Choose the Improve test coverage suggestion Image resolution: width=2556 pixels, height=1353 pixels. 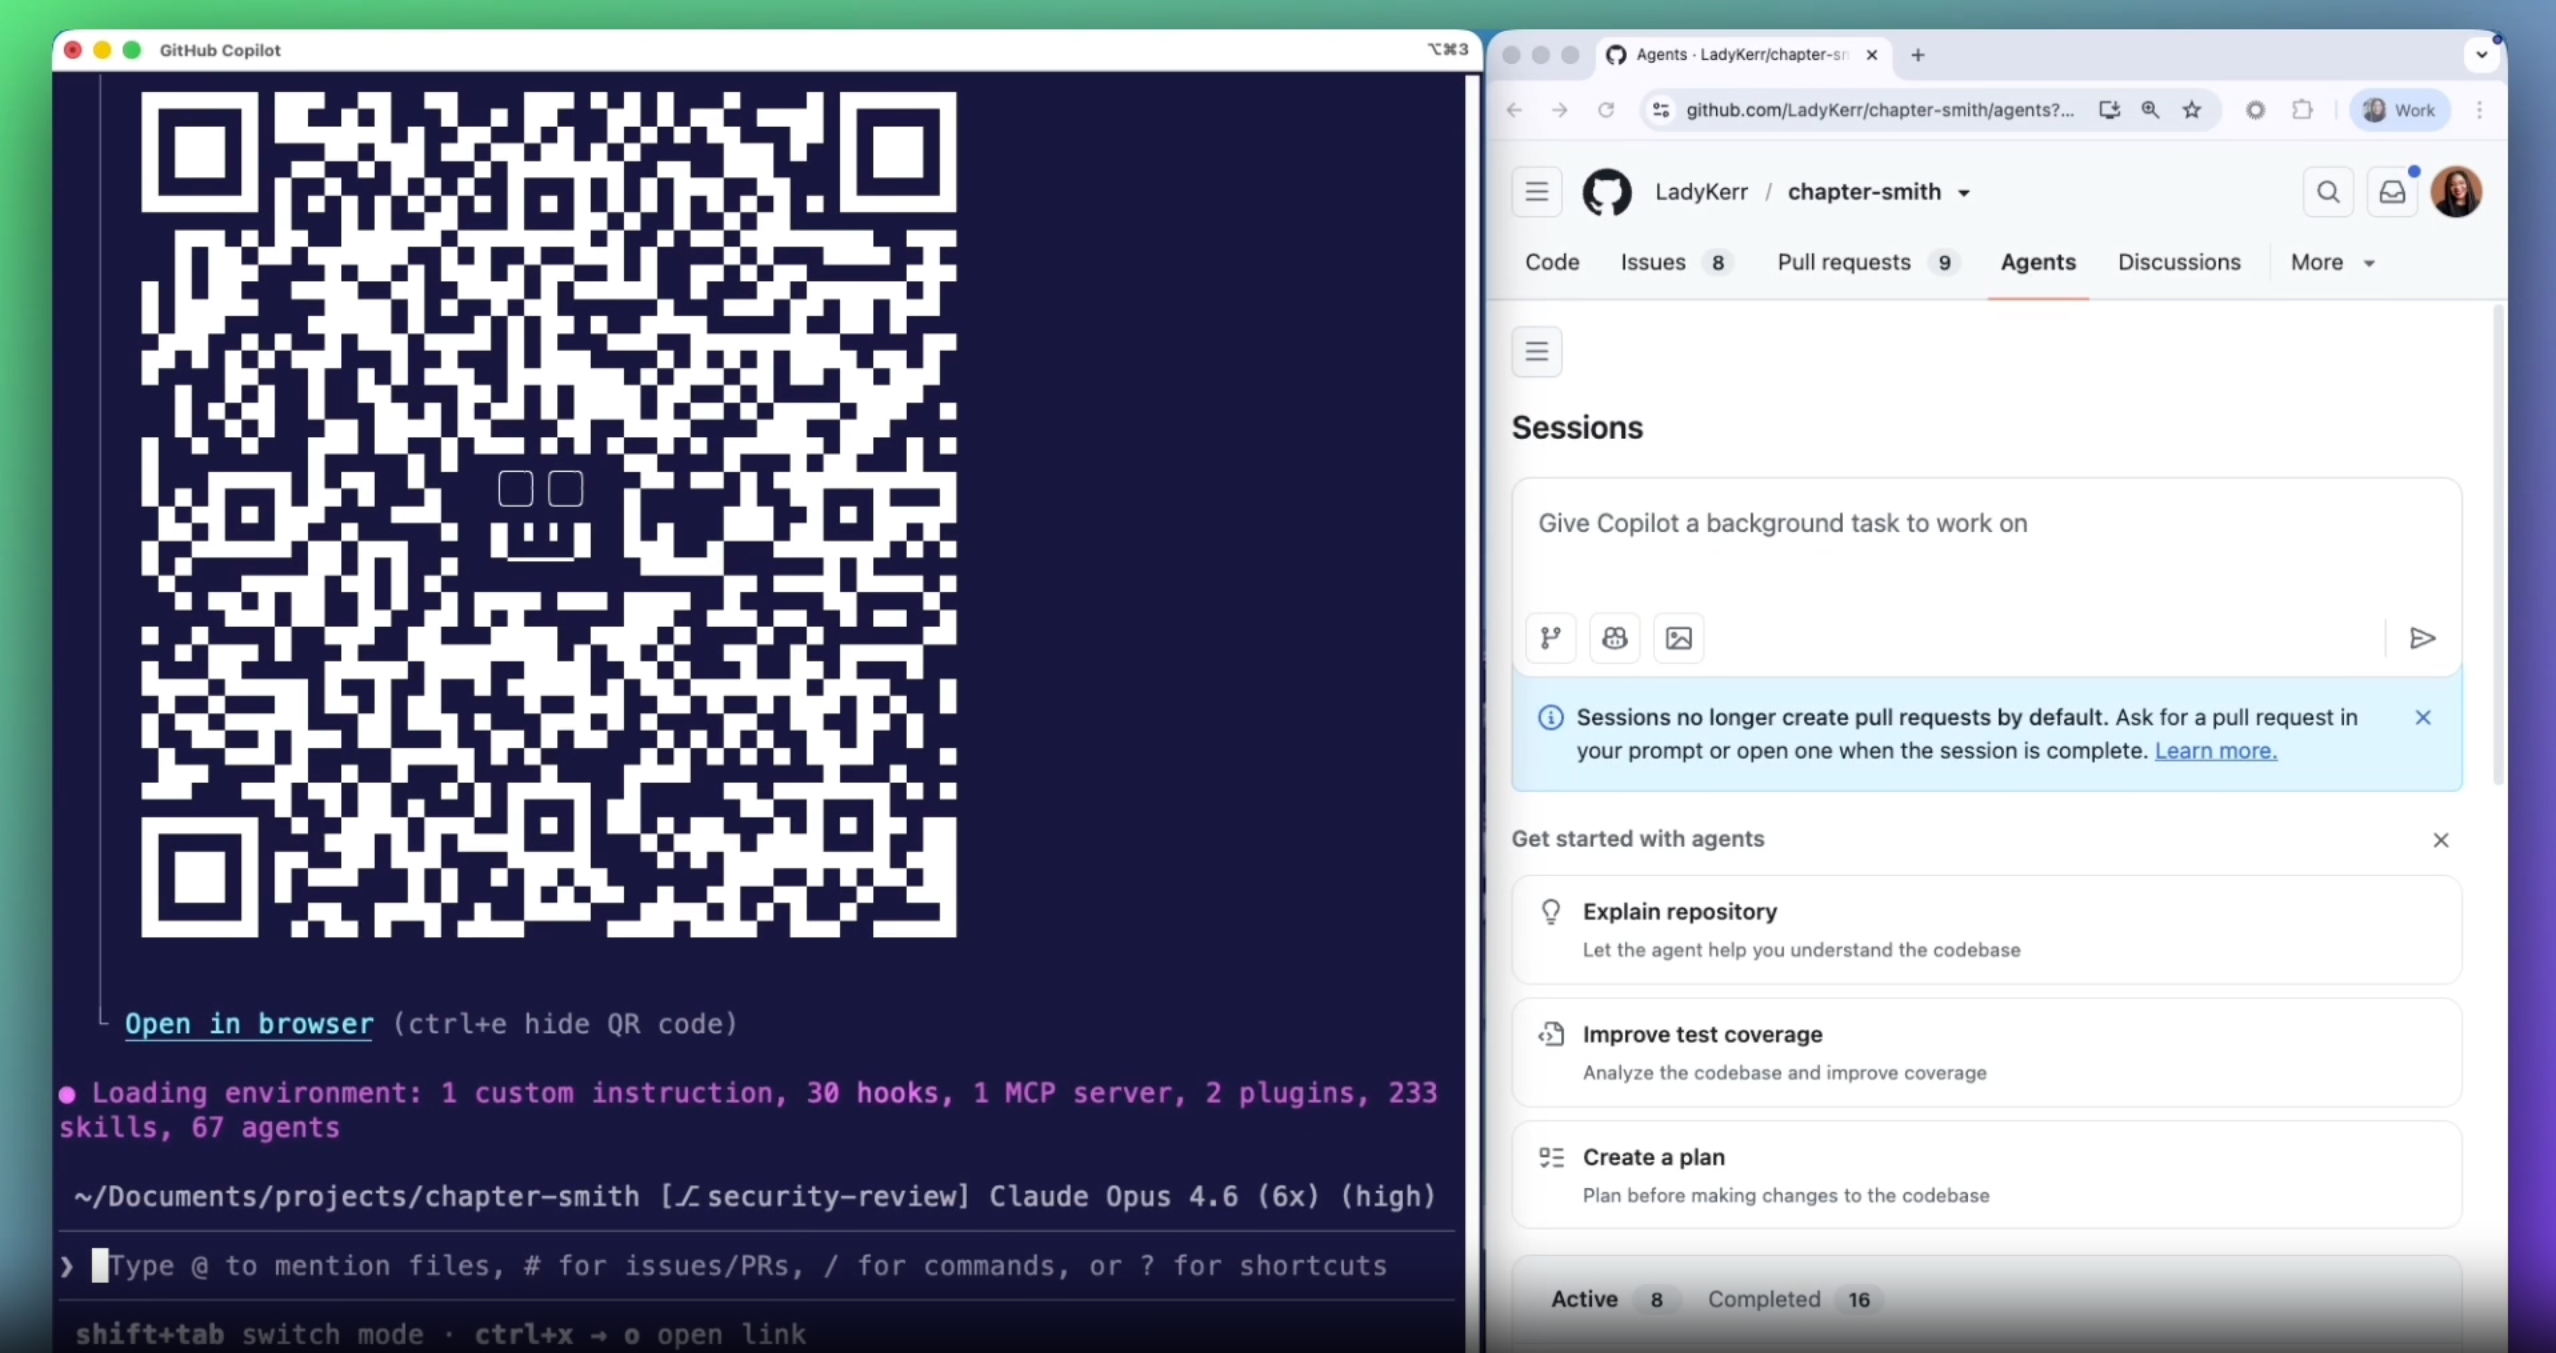click(x=1986, y=1052)
